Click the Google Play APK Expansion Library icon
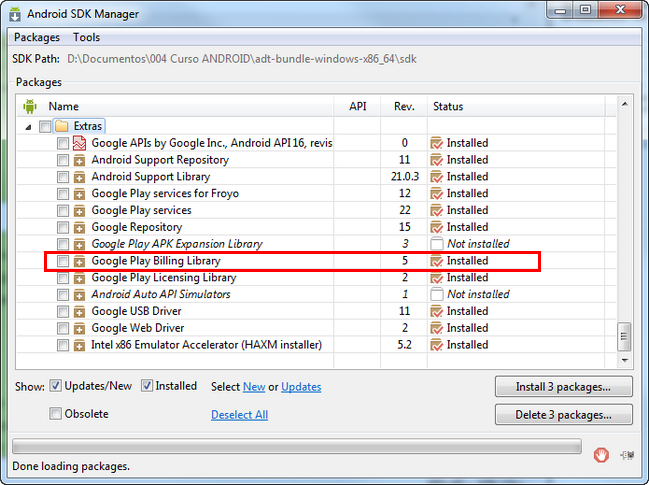Screen dimensions: 649x485 point(79,244)
